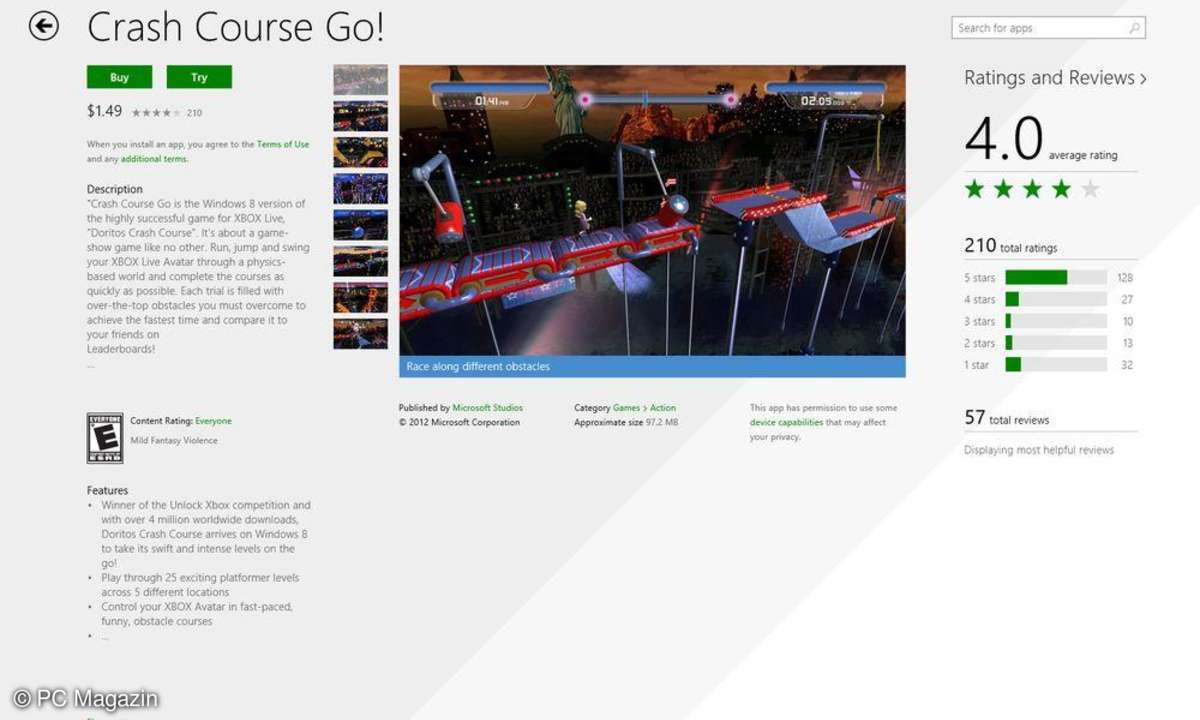This screenshot has width=1200, height=720.
Task: Click the ESRB Everyone rating badge
Action: coord(105,438)
